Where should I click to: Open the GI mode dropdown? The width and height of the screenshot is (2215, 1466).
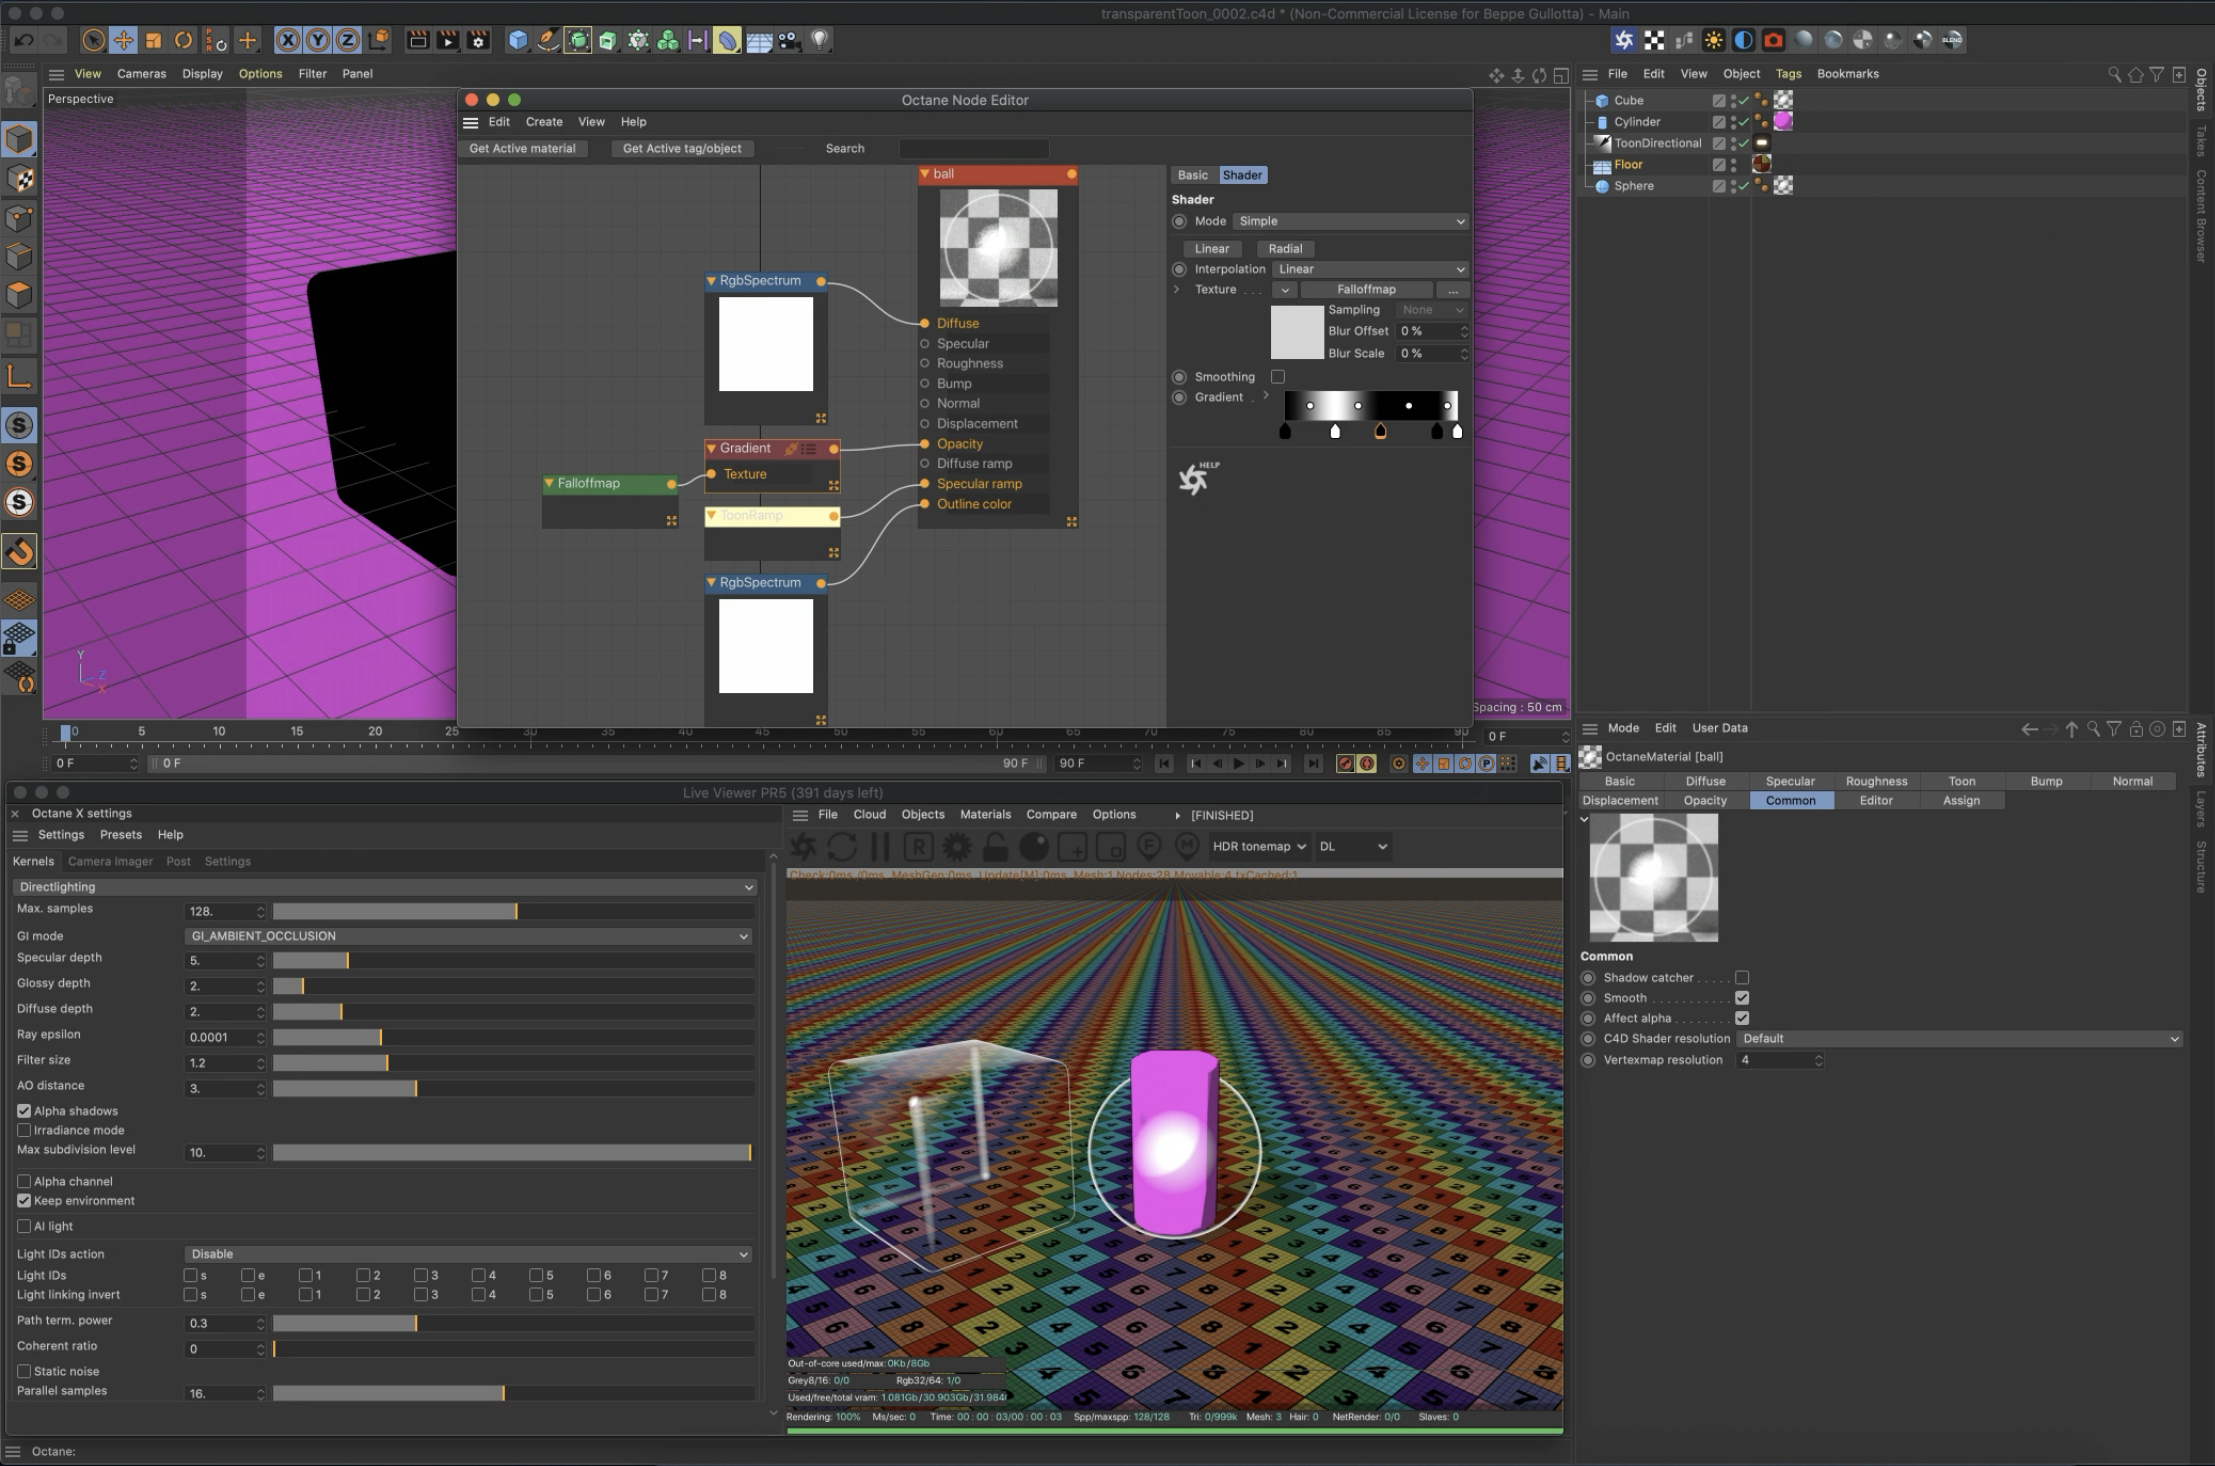[x=468, y=936]
